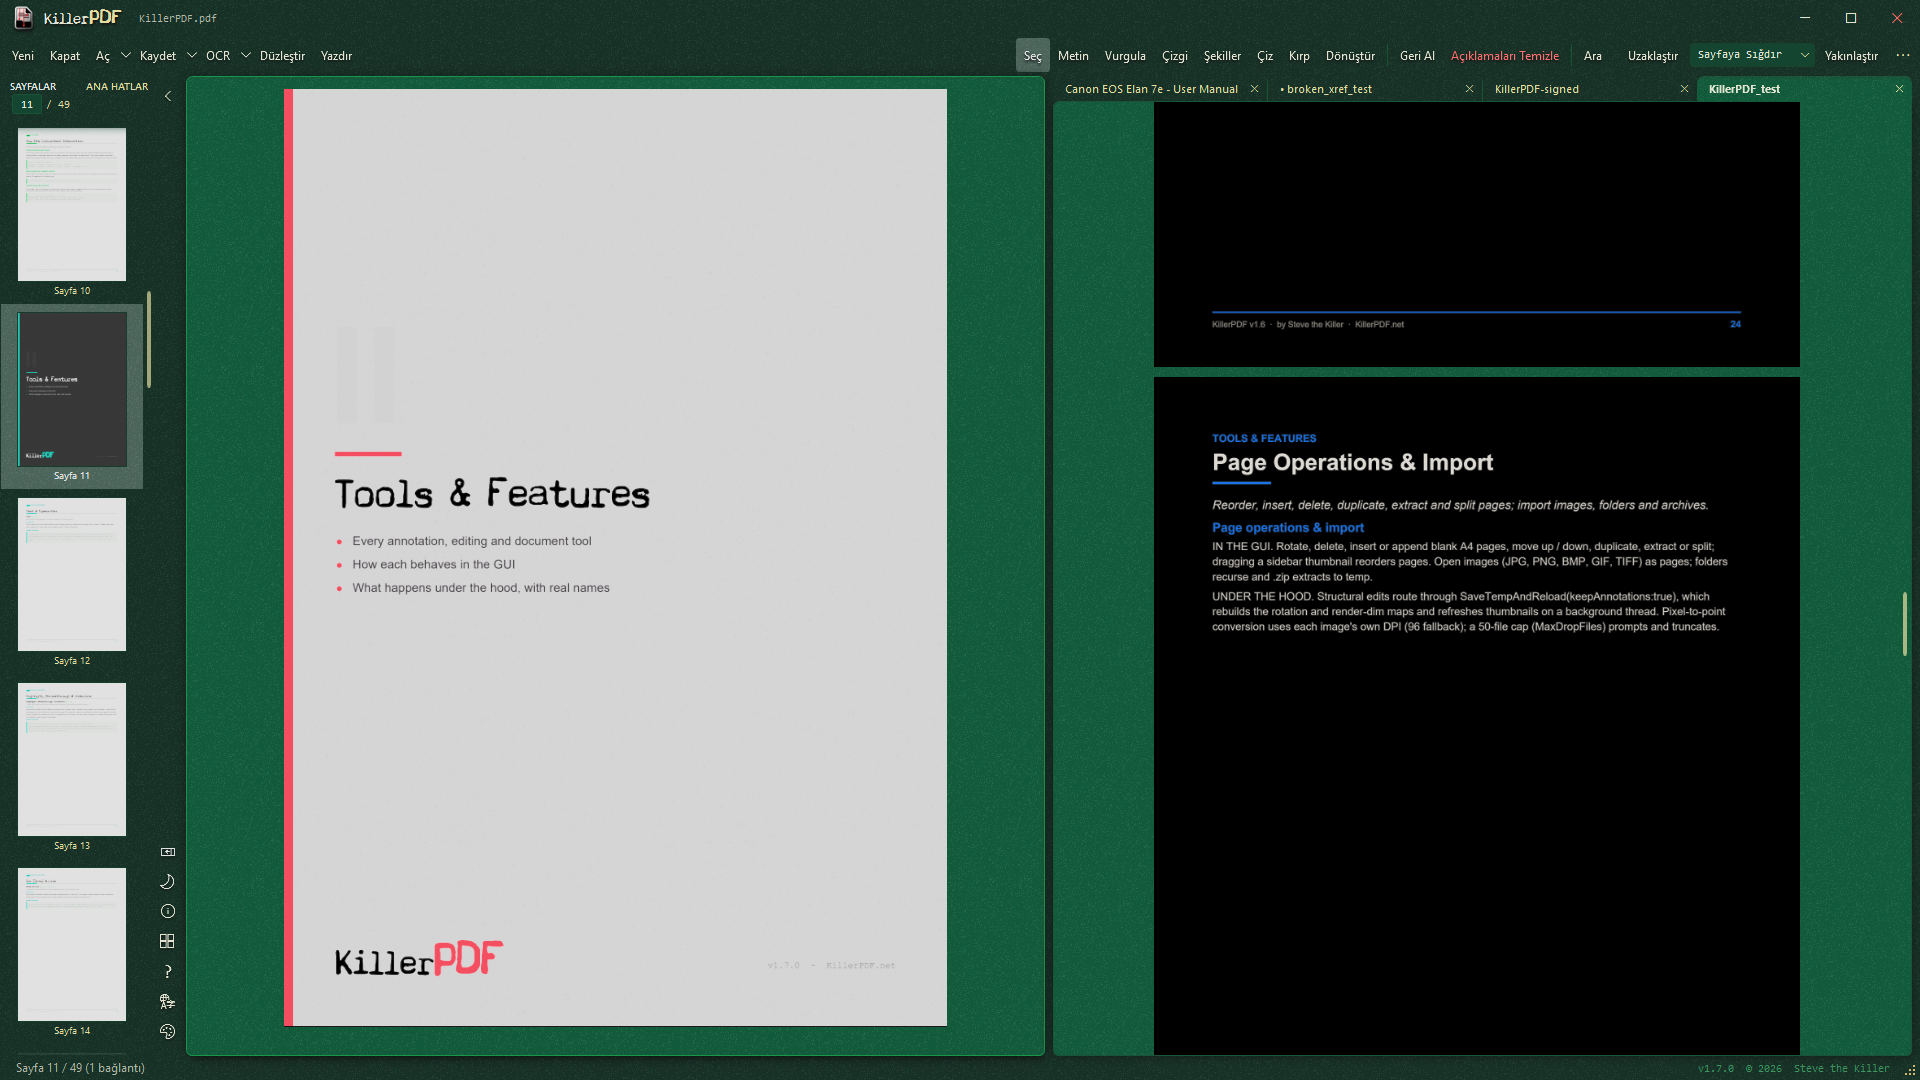
Task: Select the Metin text tool
Action: point(1073,56)
